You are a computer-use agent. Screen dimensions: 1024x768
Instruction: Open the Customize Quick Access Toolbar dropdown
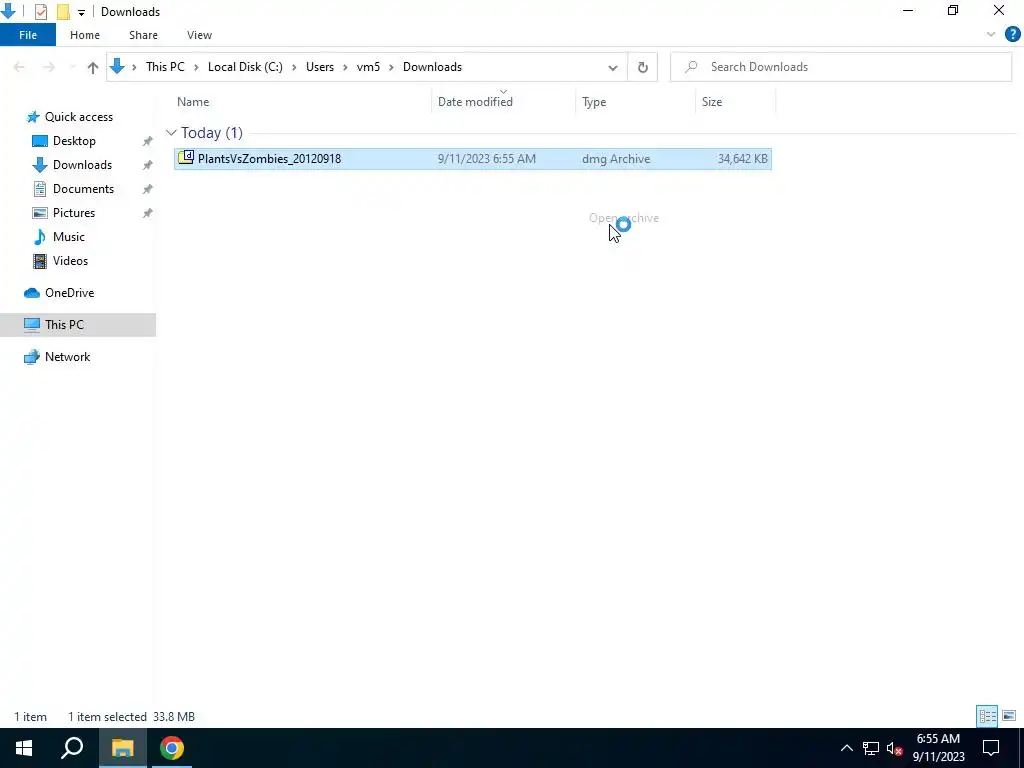tap(81, 12)
